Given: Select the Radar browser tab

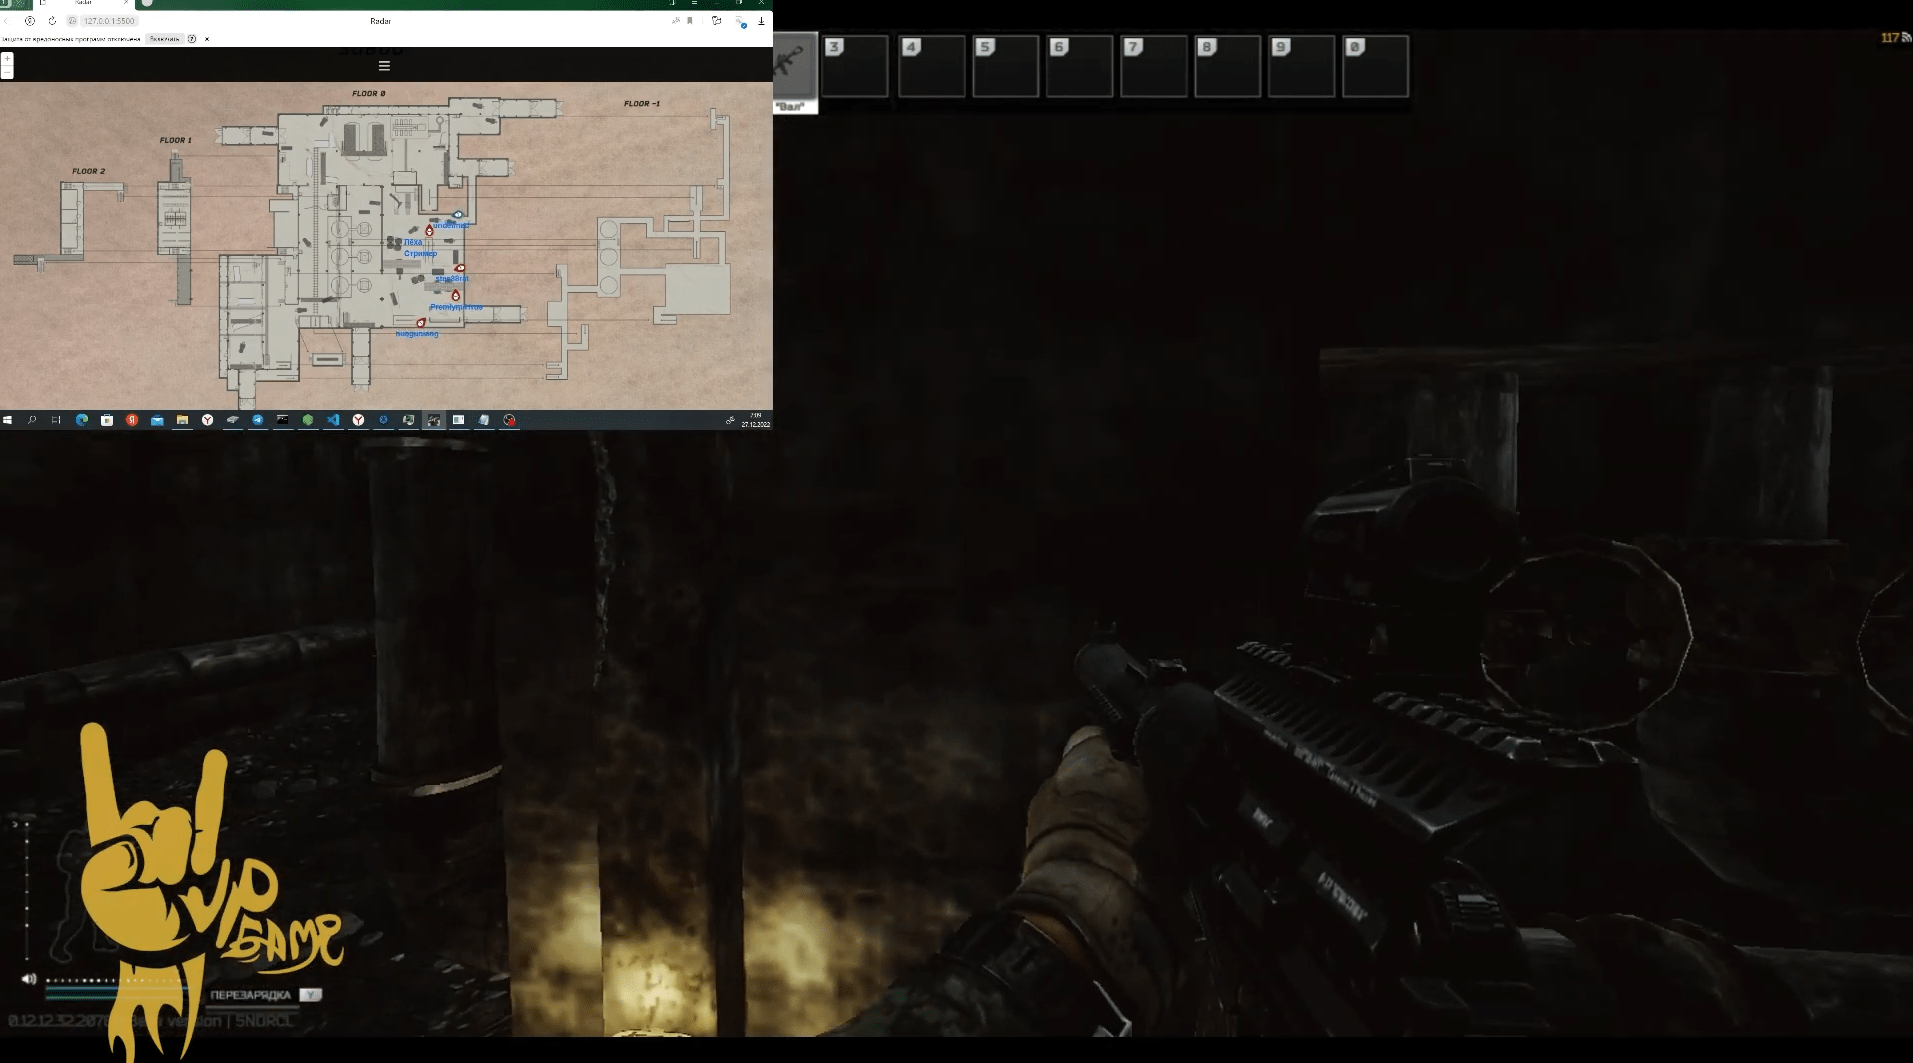Looking at the screenshot, I should coord(85,4).
